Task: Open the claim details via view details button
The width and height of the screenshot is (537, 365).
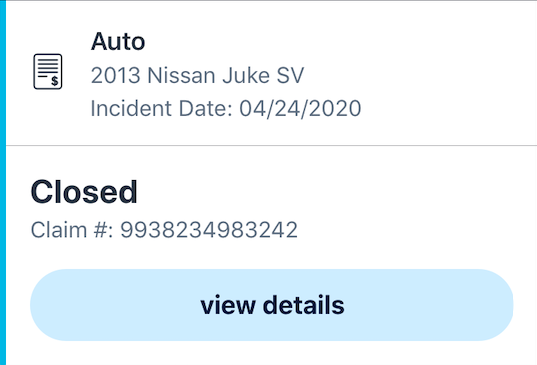Action: pyautogui.click(x=272, y=305)
